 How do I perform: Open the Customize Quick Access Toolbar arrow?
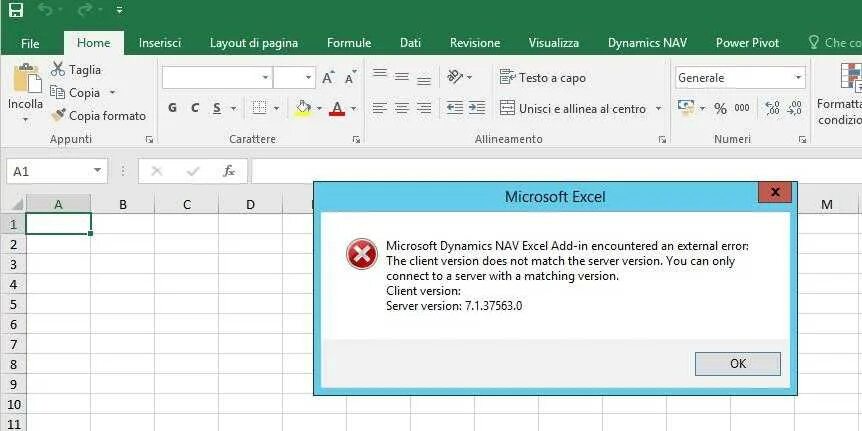pyautogui.click(x=120, y=10)
